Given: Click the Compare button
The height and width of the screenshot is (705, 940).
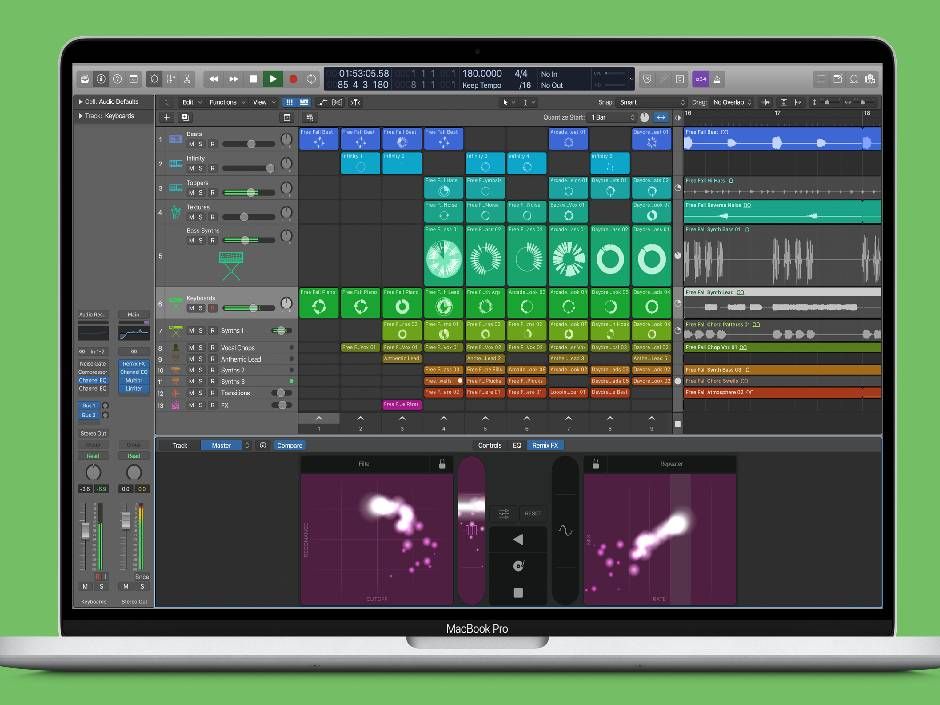Looking at the screenshot, I should 290,445.
